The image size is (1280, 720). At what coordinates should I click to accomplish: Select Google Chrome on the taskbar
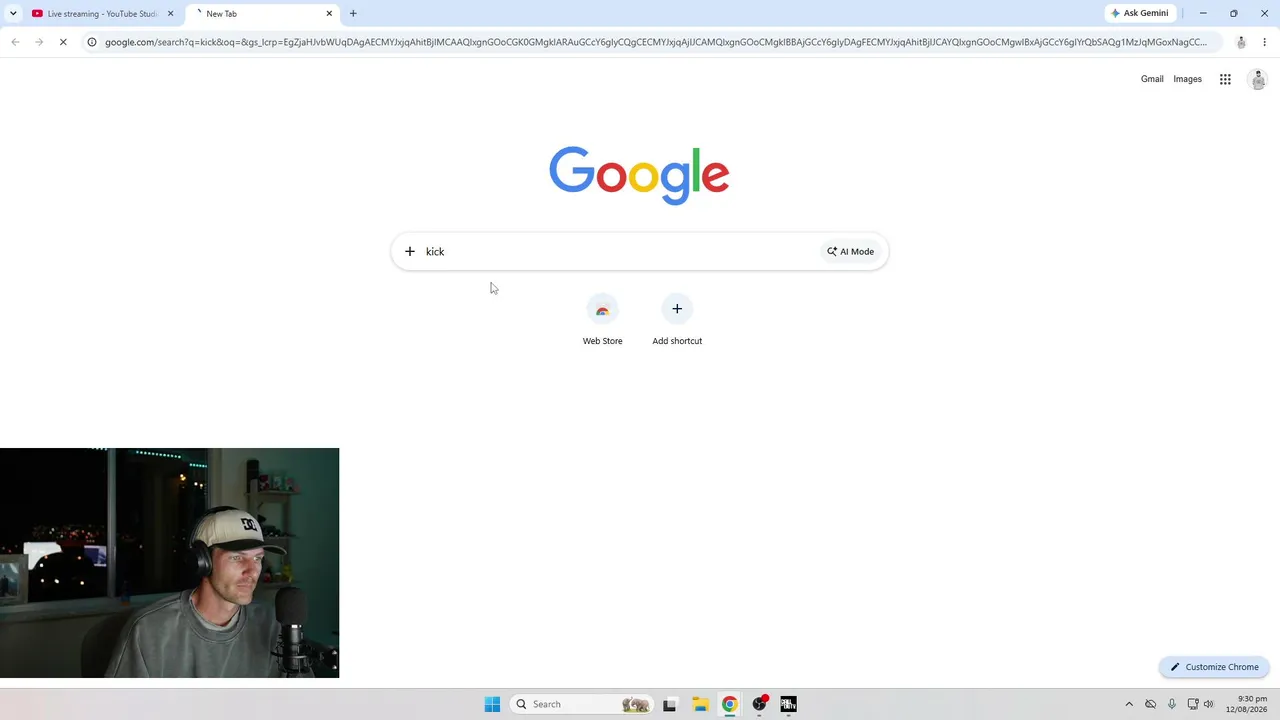click(729, 704)
